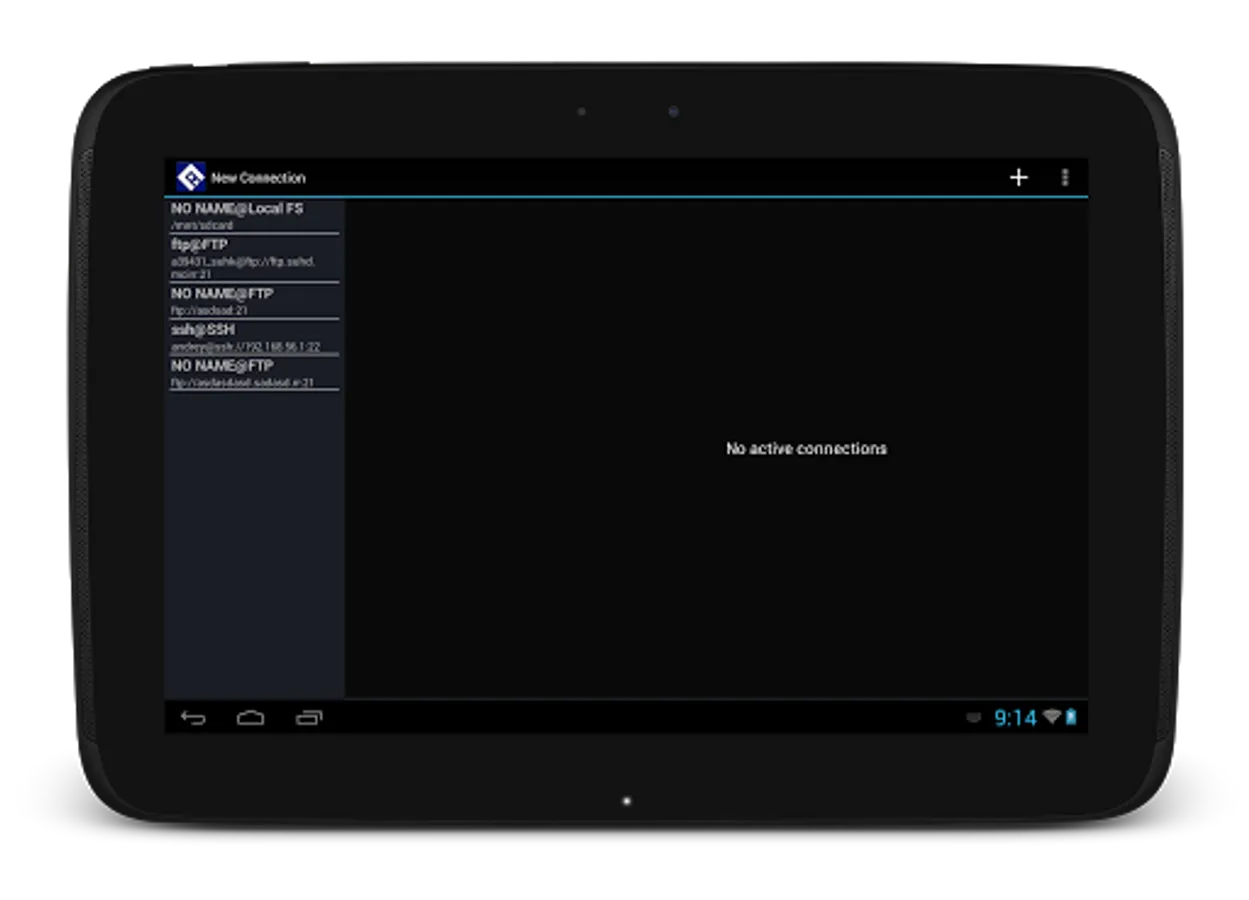Tap the No active connections message
1249x900 pixels.
(806, 449)
